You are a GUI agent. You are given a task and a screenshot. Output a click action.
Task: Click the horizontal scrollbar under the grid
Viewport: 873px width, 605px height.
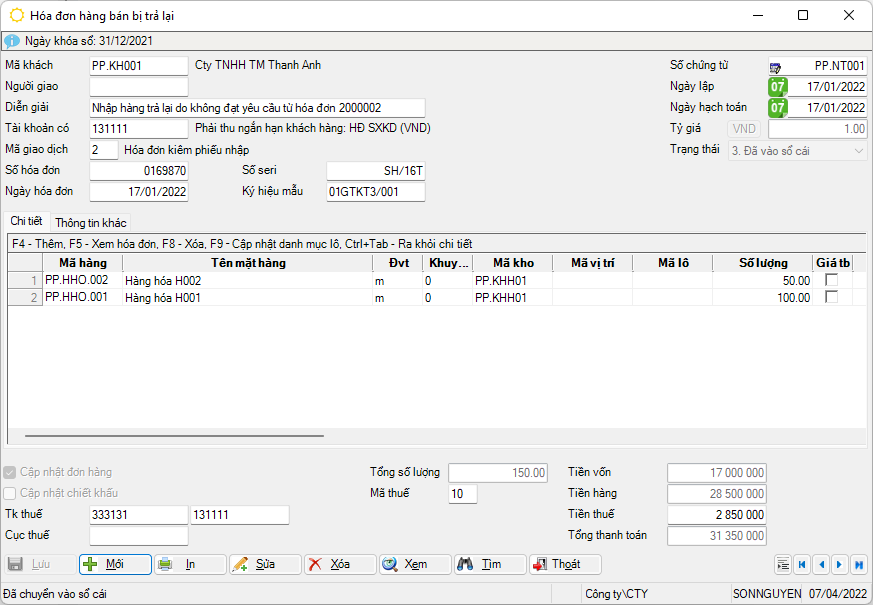tap(175, 436)
